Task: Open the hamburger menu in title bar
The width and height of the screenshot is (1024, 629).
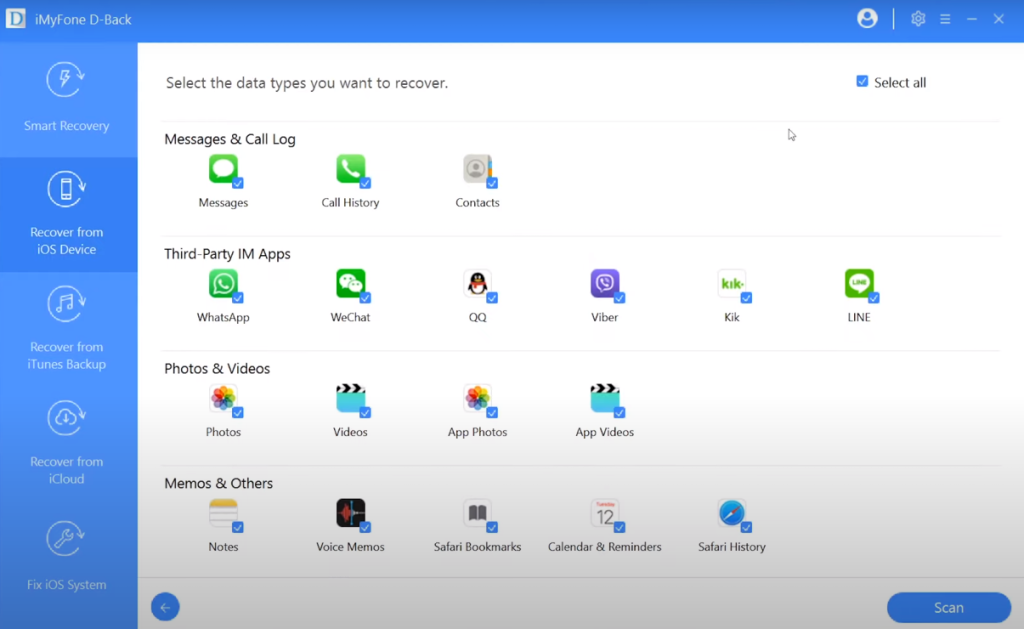Action: [945, 19]
